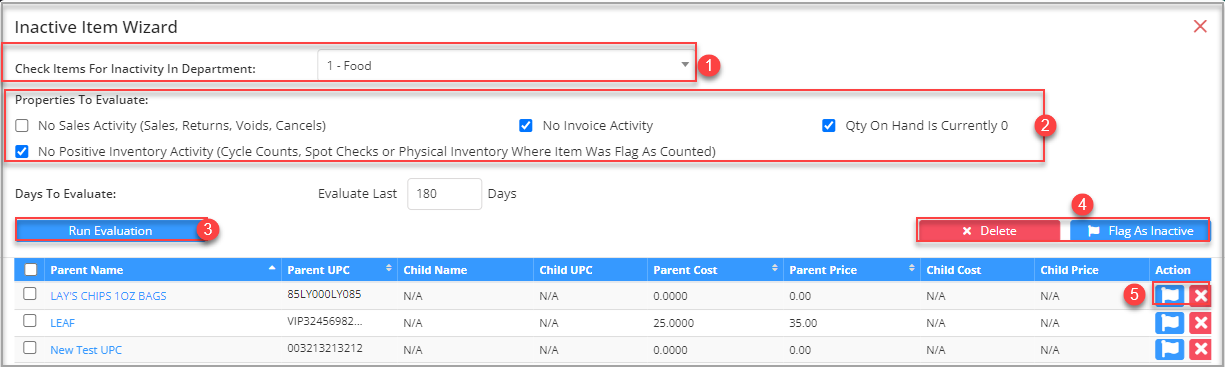
Task: Flag New Test UPC row as inactive
Action: point(1170,349)
